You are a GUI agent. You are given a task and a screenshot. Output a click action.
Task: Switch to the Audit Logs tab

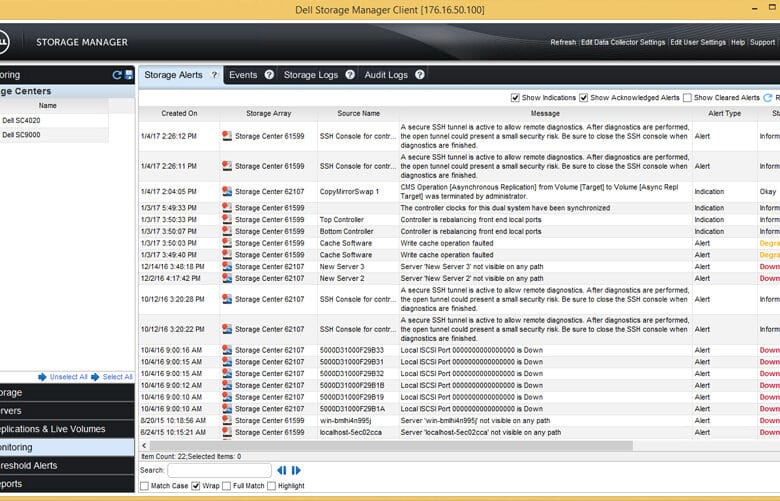(x=386, y=75)
